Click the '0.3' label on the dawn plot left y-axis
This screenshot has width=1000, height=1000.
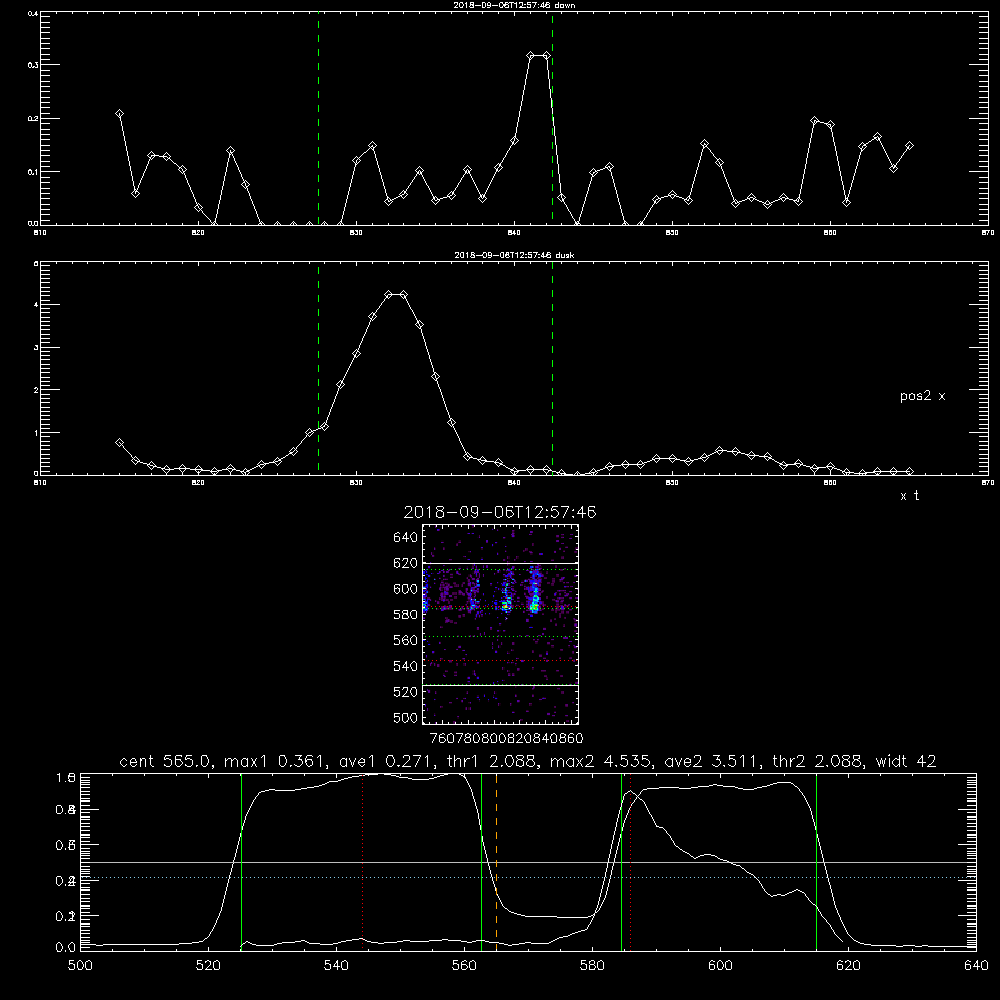click(33, 65)
